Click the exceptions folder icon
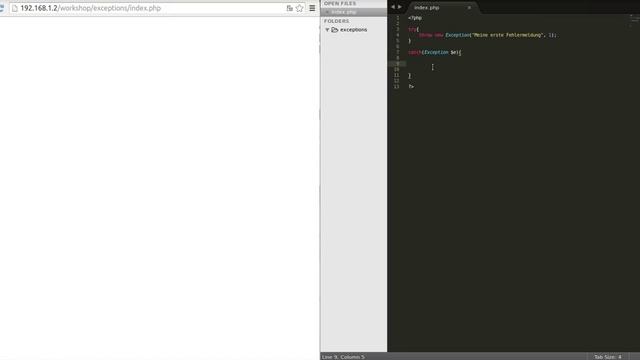Screen dimensions: 640x360 click(335, 30)
